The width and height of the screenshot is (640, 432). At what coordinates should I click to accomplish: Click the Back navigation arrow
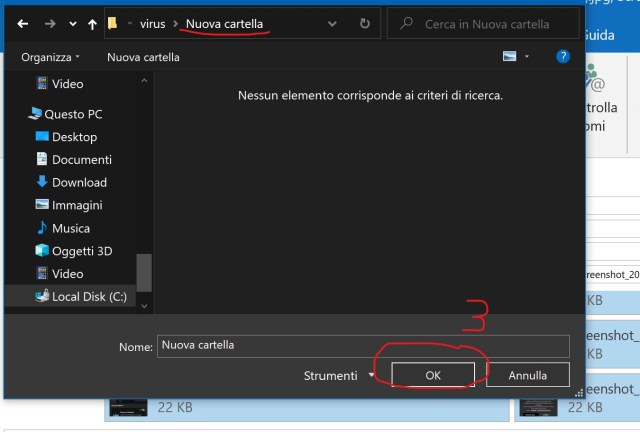click(23, 23)
